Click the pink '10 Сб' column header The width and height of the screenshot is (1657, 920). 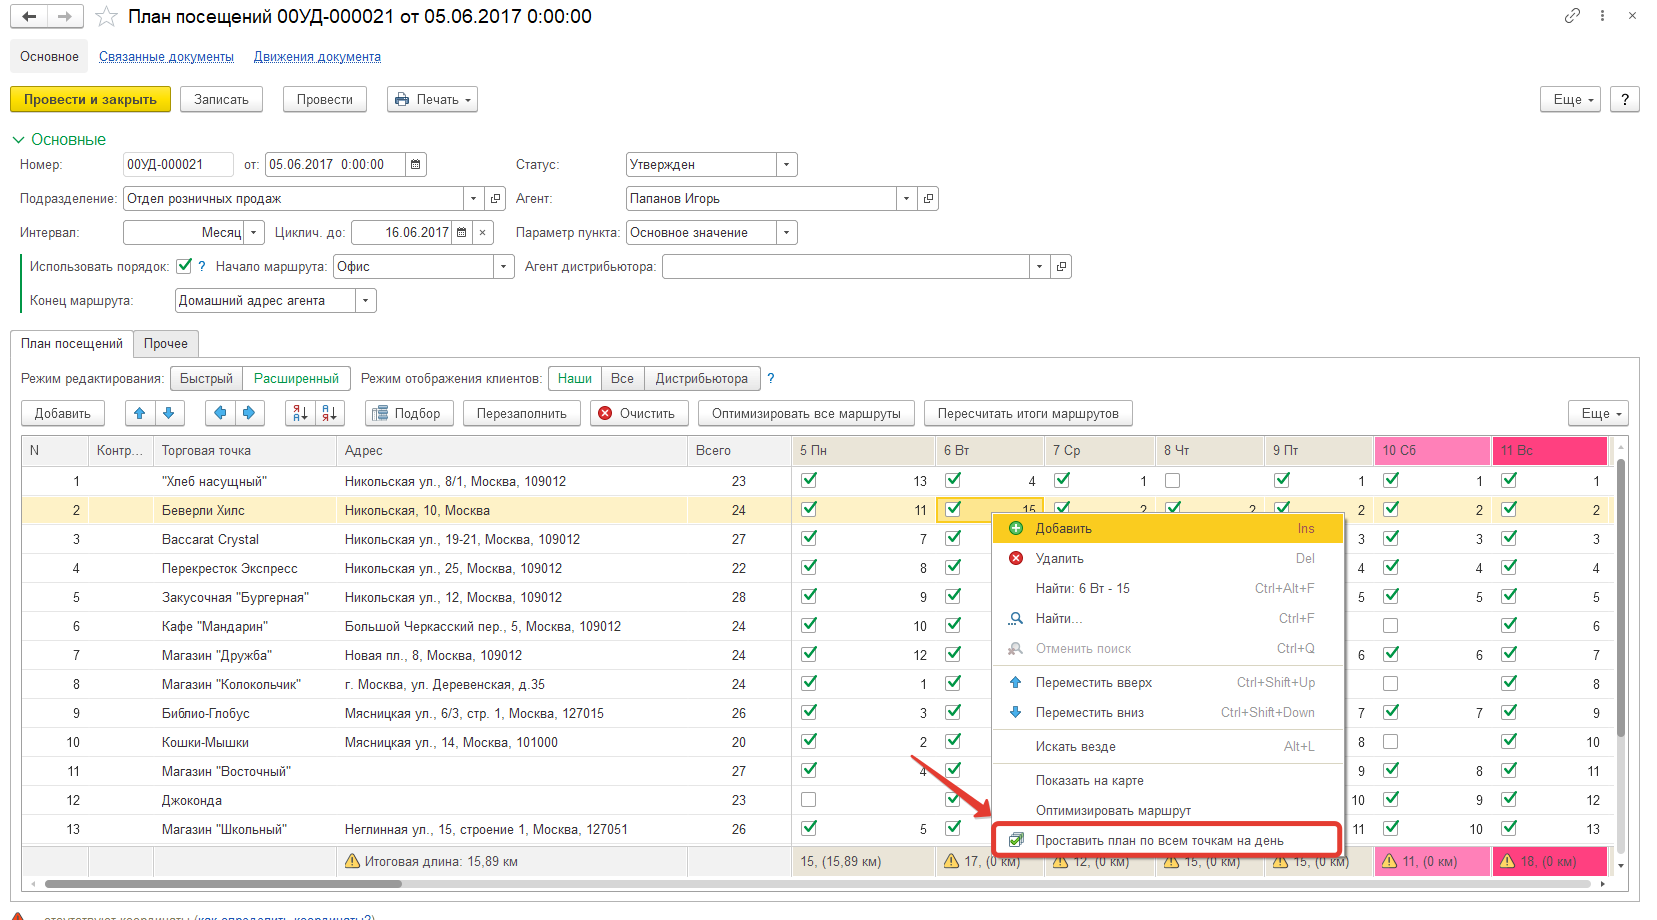coord(1431,451)
